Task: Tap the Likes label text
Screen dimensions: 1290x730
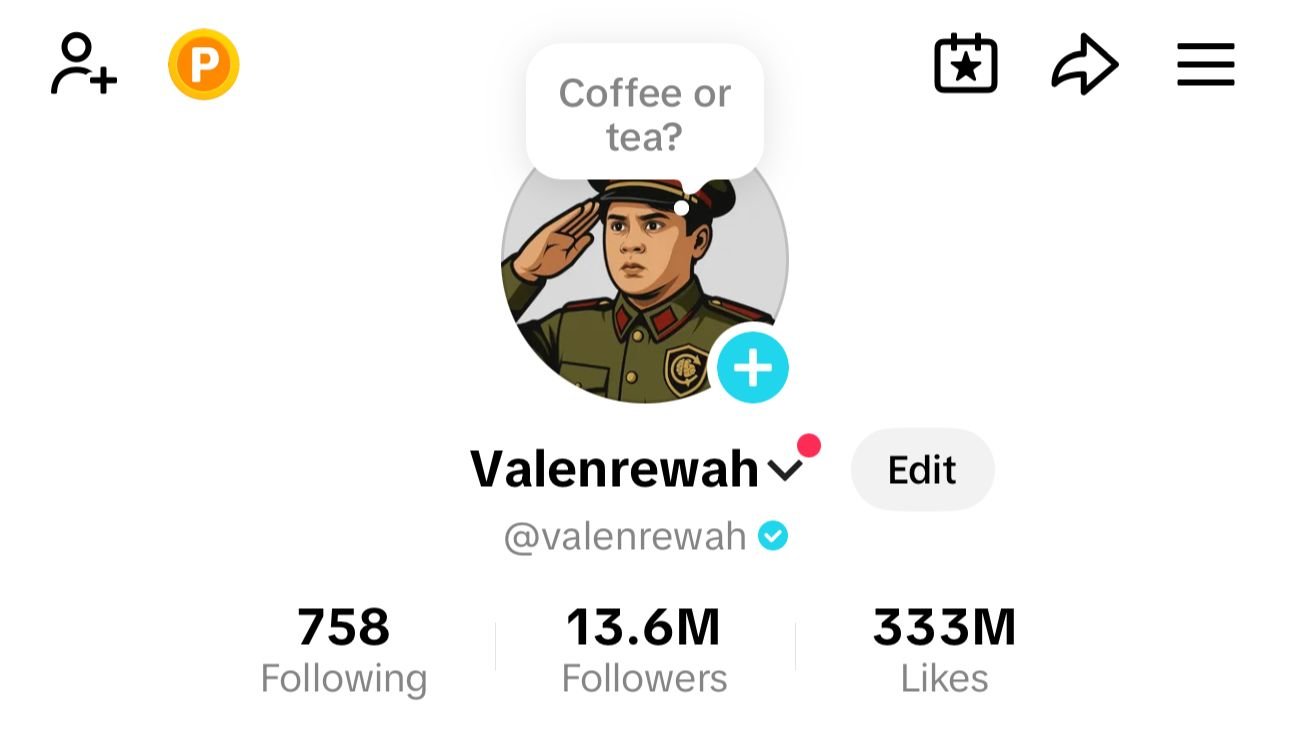Action: [945, 679]
